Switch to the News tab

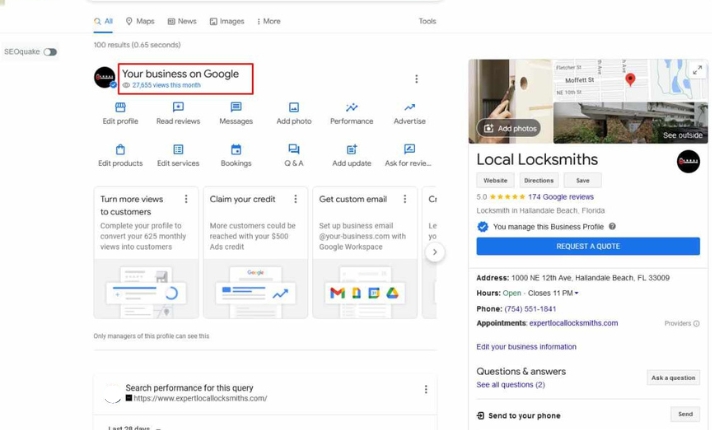click(182, 21)
